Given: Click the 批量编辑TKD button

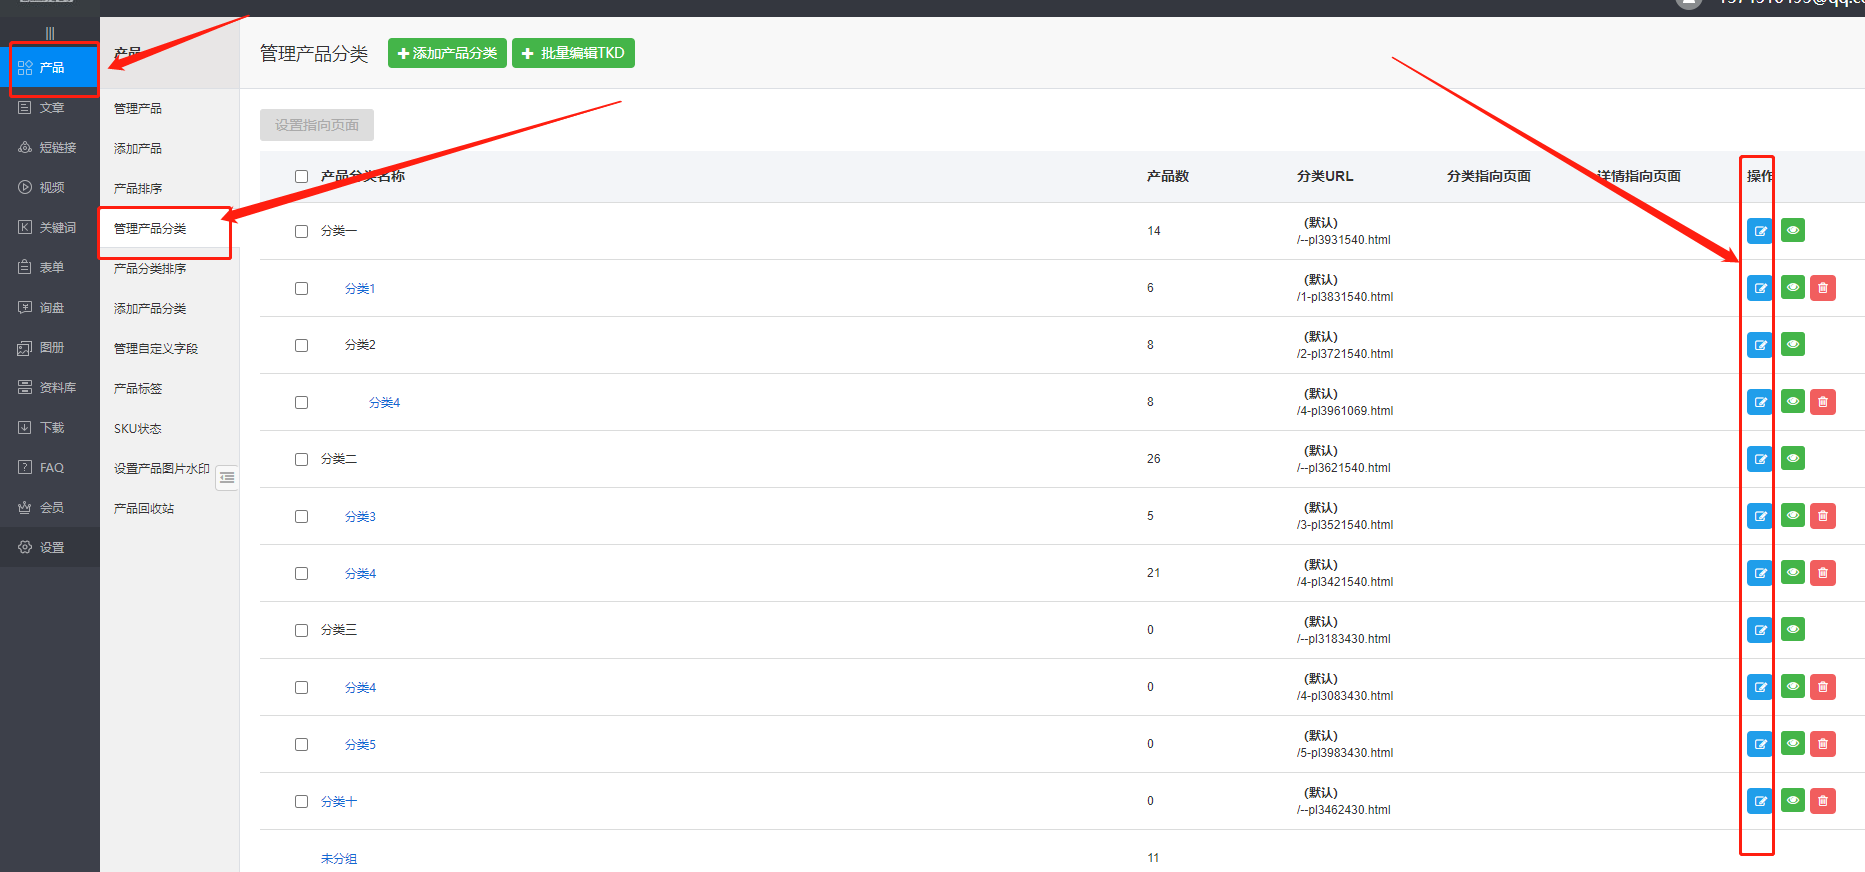Looking at the screenshot, I should pos(573,53).
